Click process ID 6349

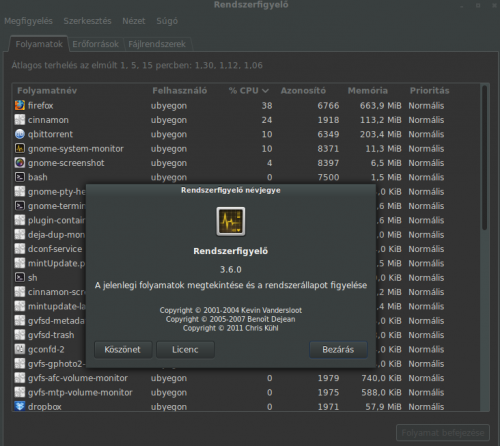tap(328, 134)
